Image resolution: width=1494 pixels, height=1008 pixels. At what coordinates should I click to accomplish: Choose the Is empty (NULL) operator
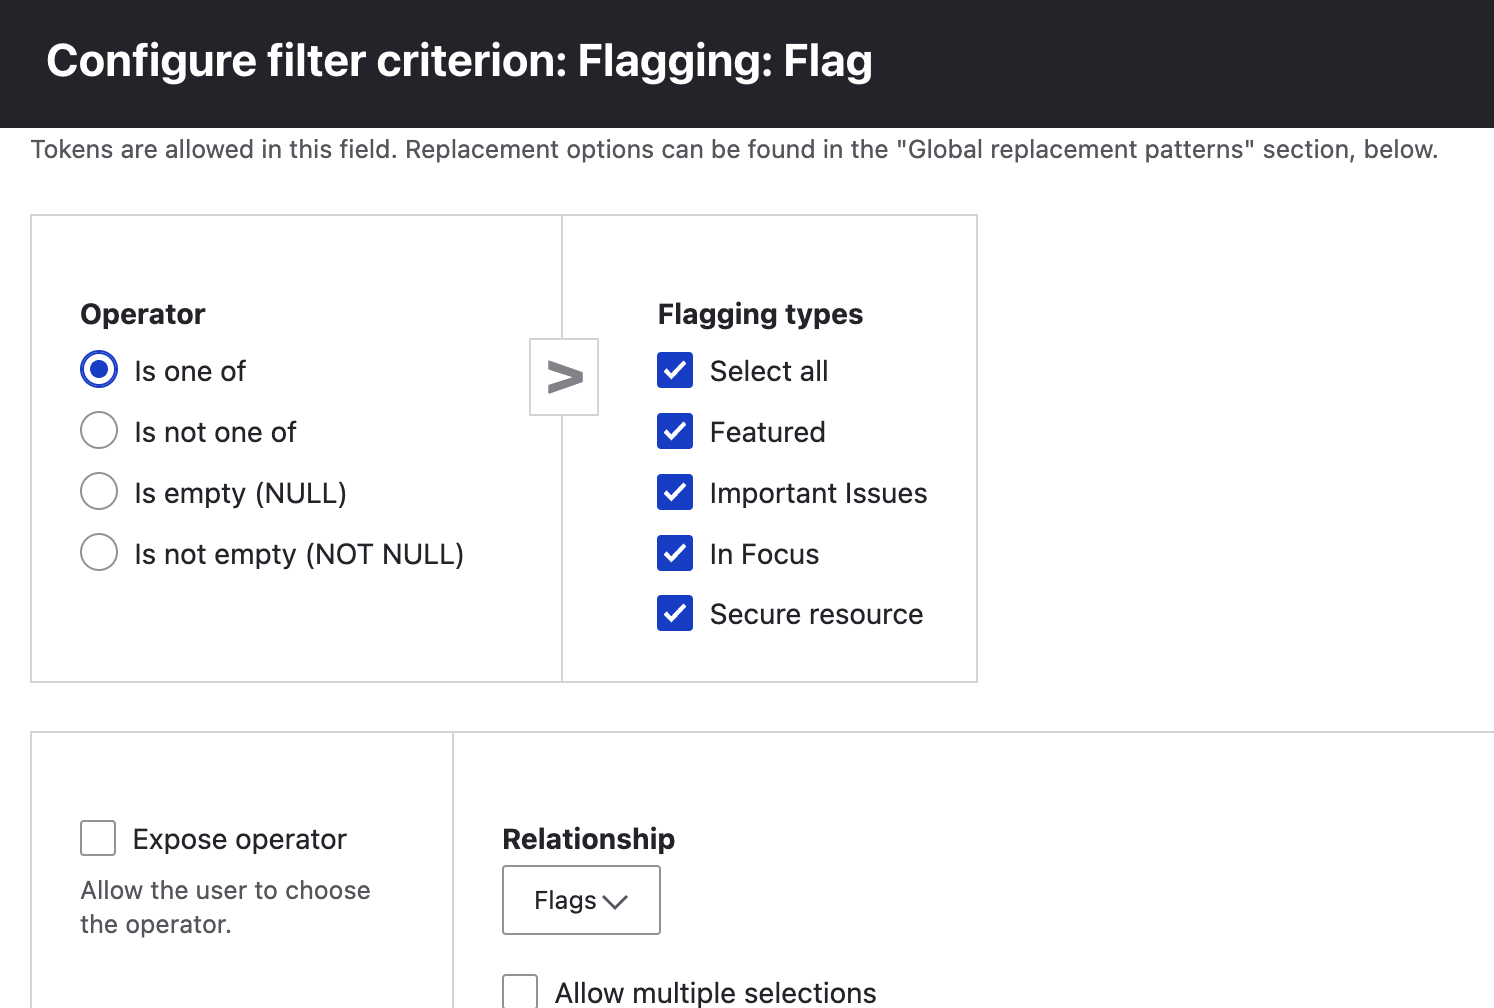tap(98, 491)
